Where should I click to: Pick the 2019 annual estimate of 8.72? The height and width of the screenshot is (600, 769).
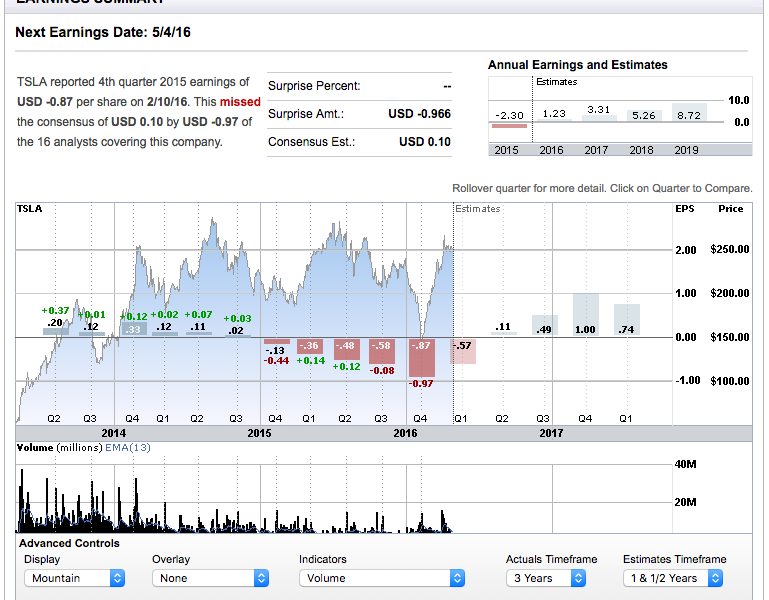tap(689, 113)
